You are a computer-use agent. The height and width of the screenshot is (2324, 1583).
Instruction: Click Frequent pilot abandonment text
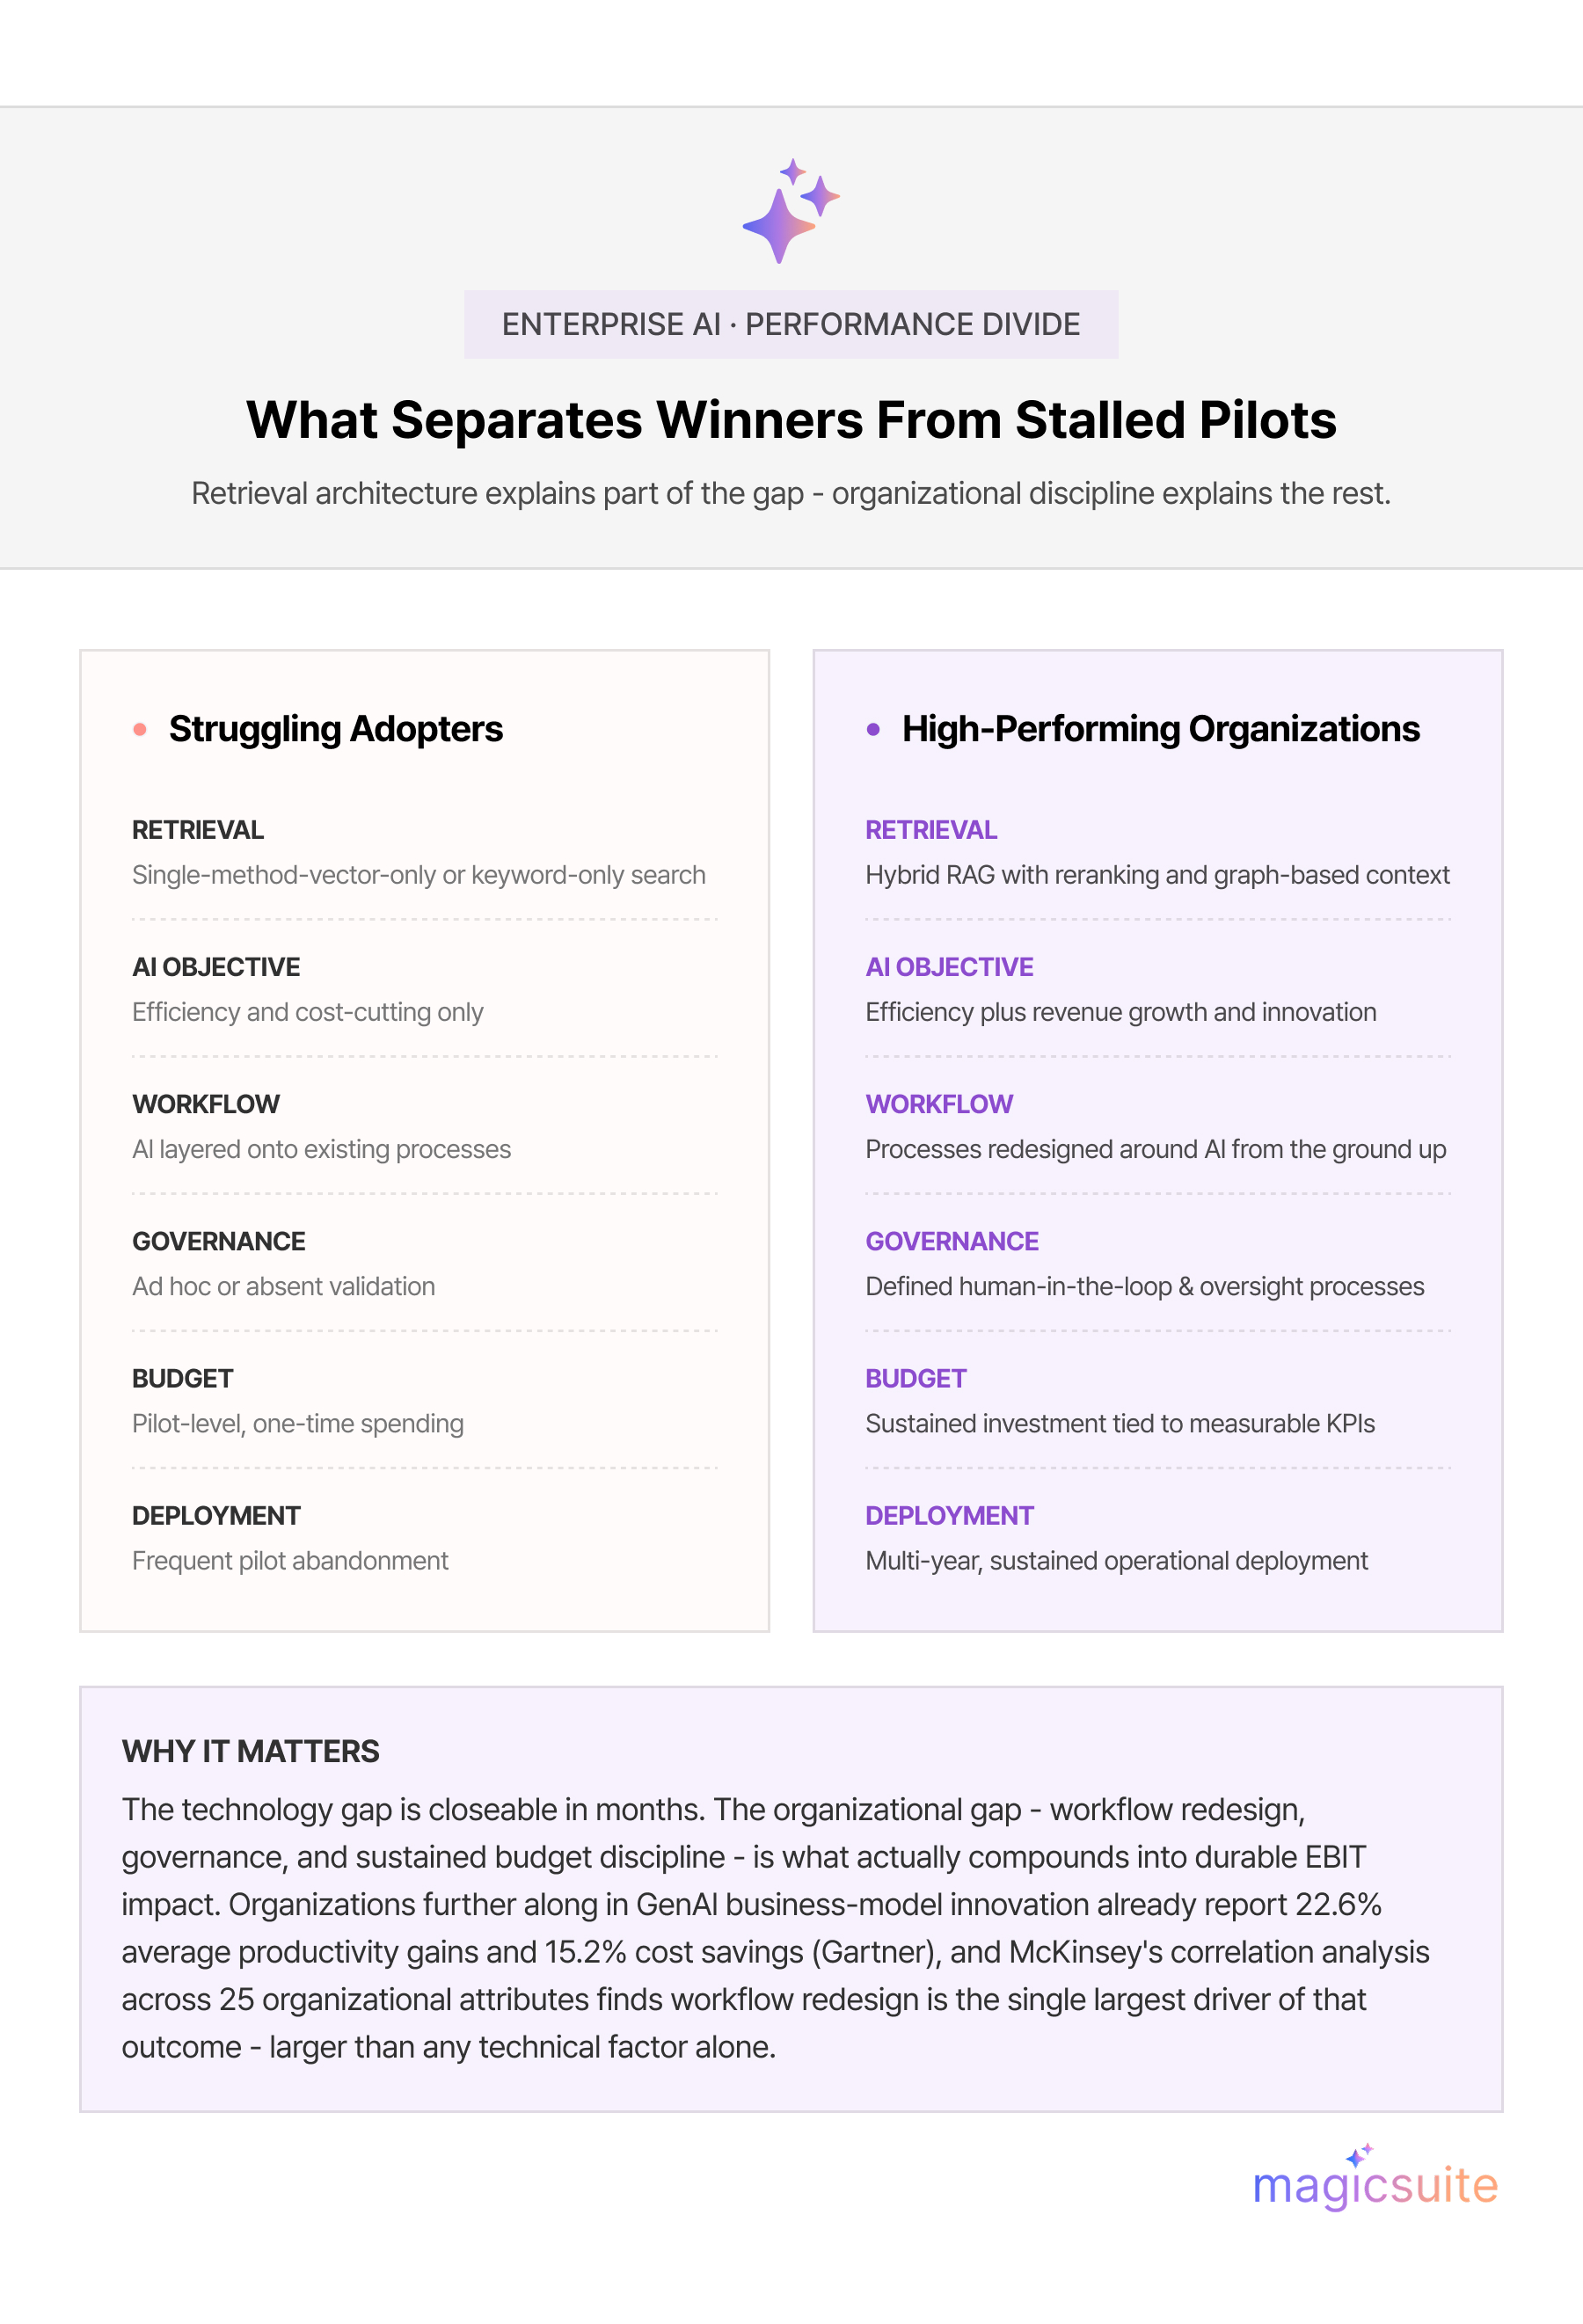coord(290,1560)
